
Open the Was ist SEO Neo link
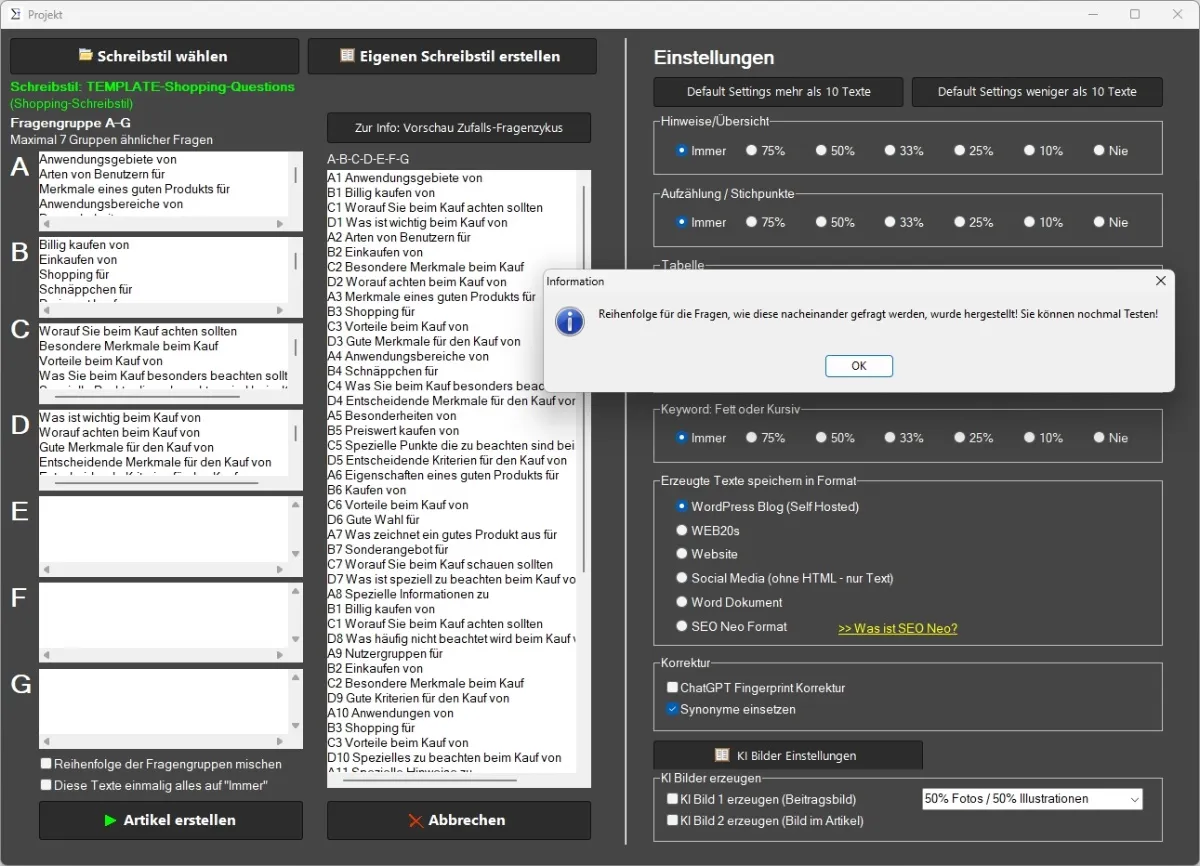point(897,629)
